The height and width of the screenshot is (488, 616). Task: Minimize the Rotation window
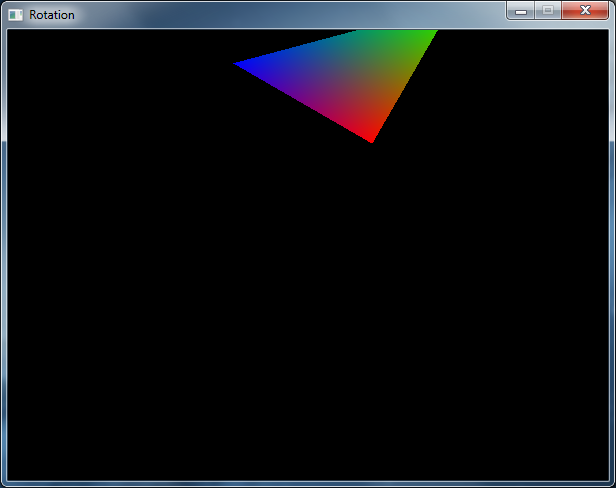(521, 10)
